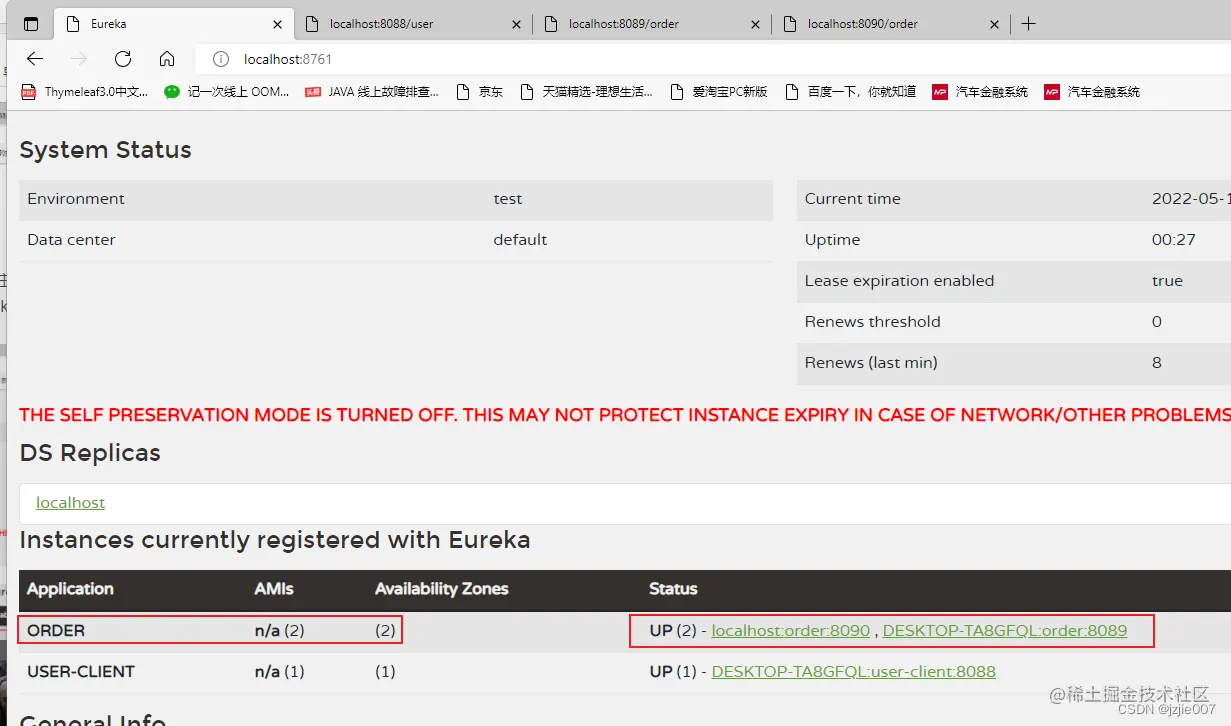This screenshot has width=1231, height=726.
Task: Select the Environment value test
Action: pos(508,199)
